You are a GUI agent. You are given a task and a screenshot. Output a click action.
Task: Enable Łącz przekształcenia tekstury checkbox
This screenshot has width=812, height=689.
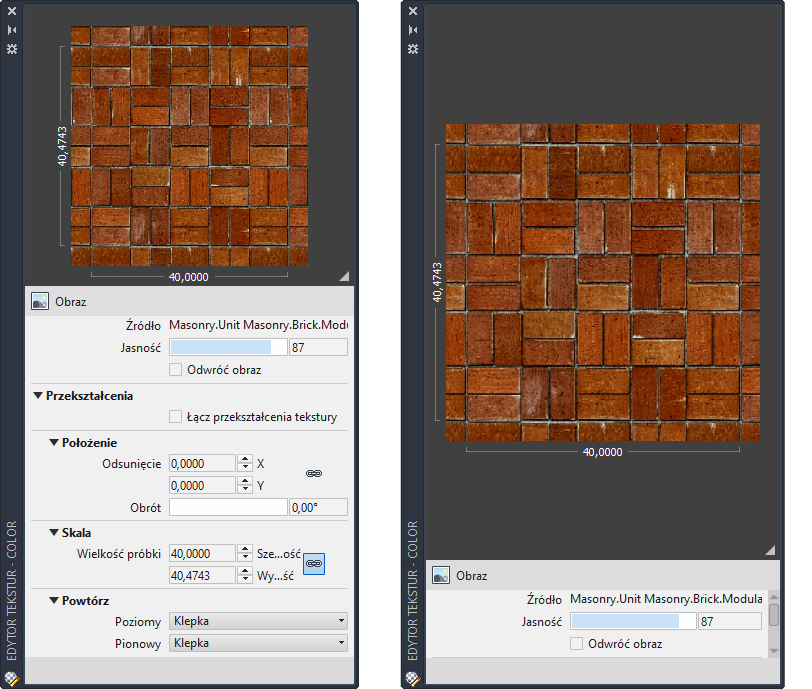pos(176,417)
